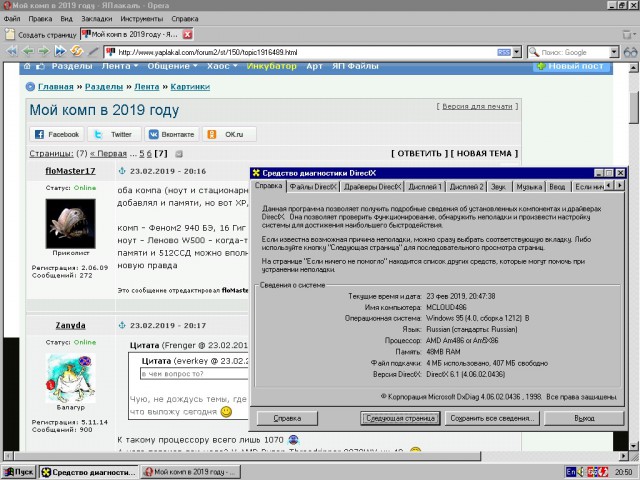Open the Версия для печати link
The height and width of the screenshot is (480, 640).
477,106
